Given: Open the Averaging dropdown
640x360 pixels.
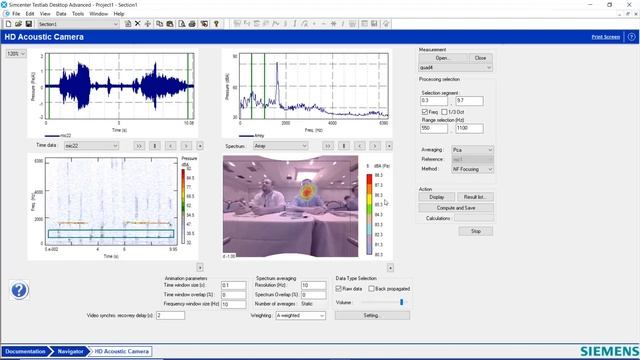Looking at the screenshot, I should point(472,150).
